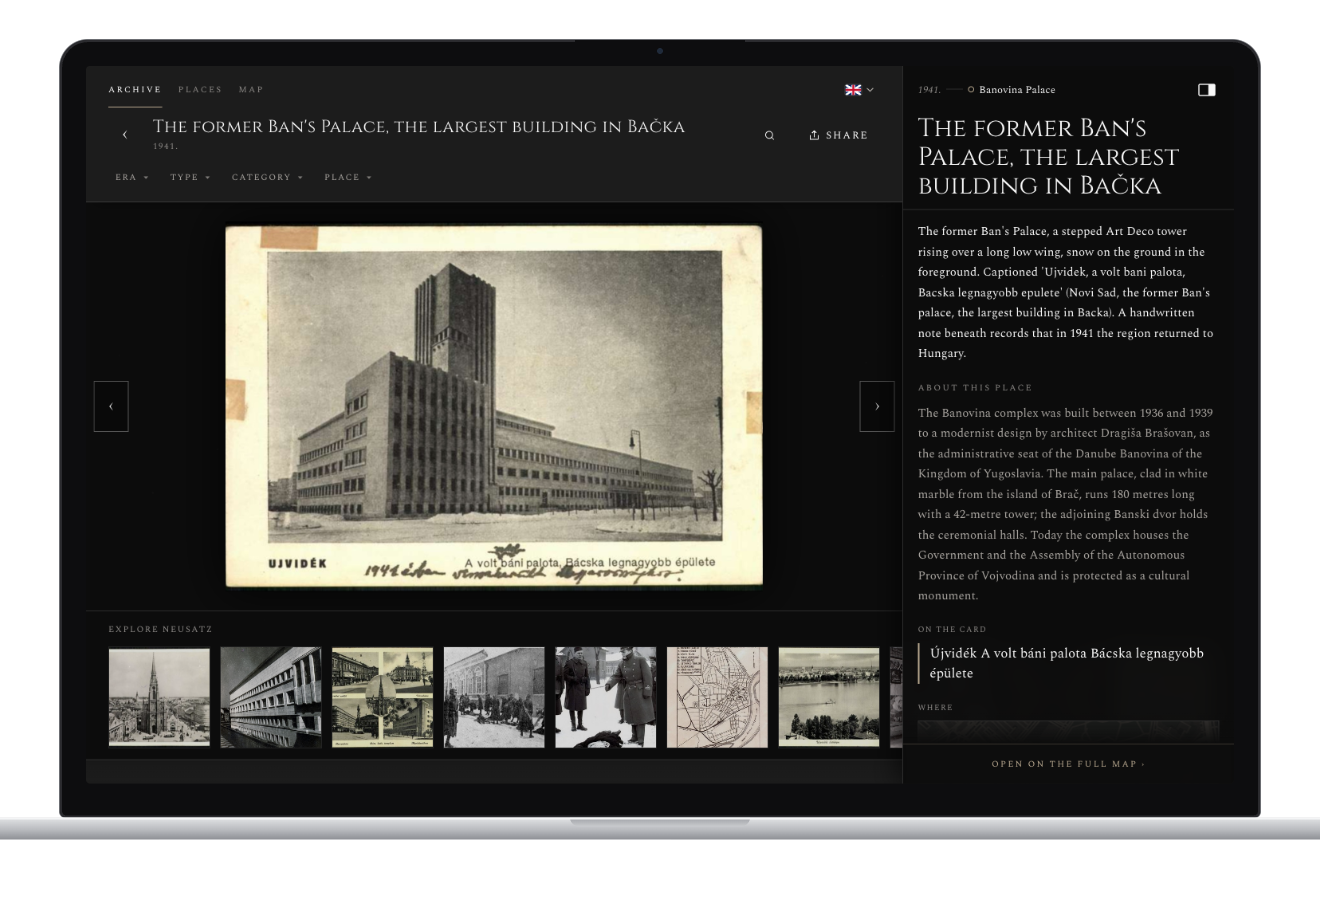Screen dimensions: 1320x900
Task: Expand the Type filter dropdown
Action: pos(190,177)
